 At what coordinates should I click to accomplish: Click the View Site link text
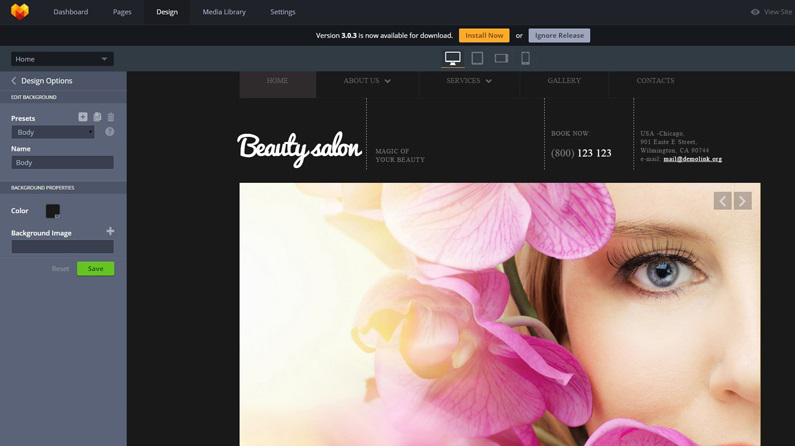778,12
